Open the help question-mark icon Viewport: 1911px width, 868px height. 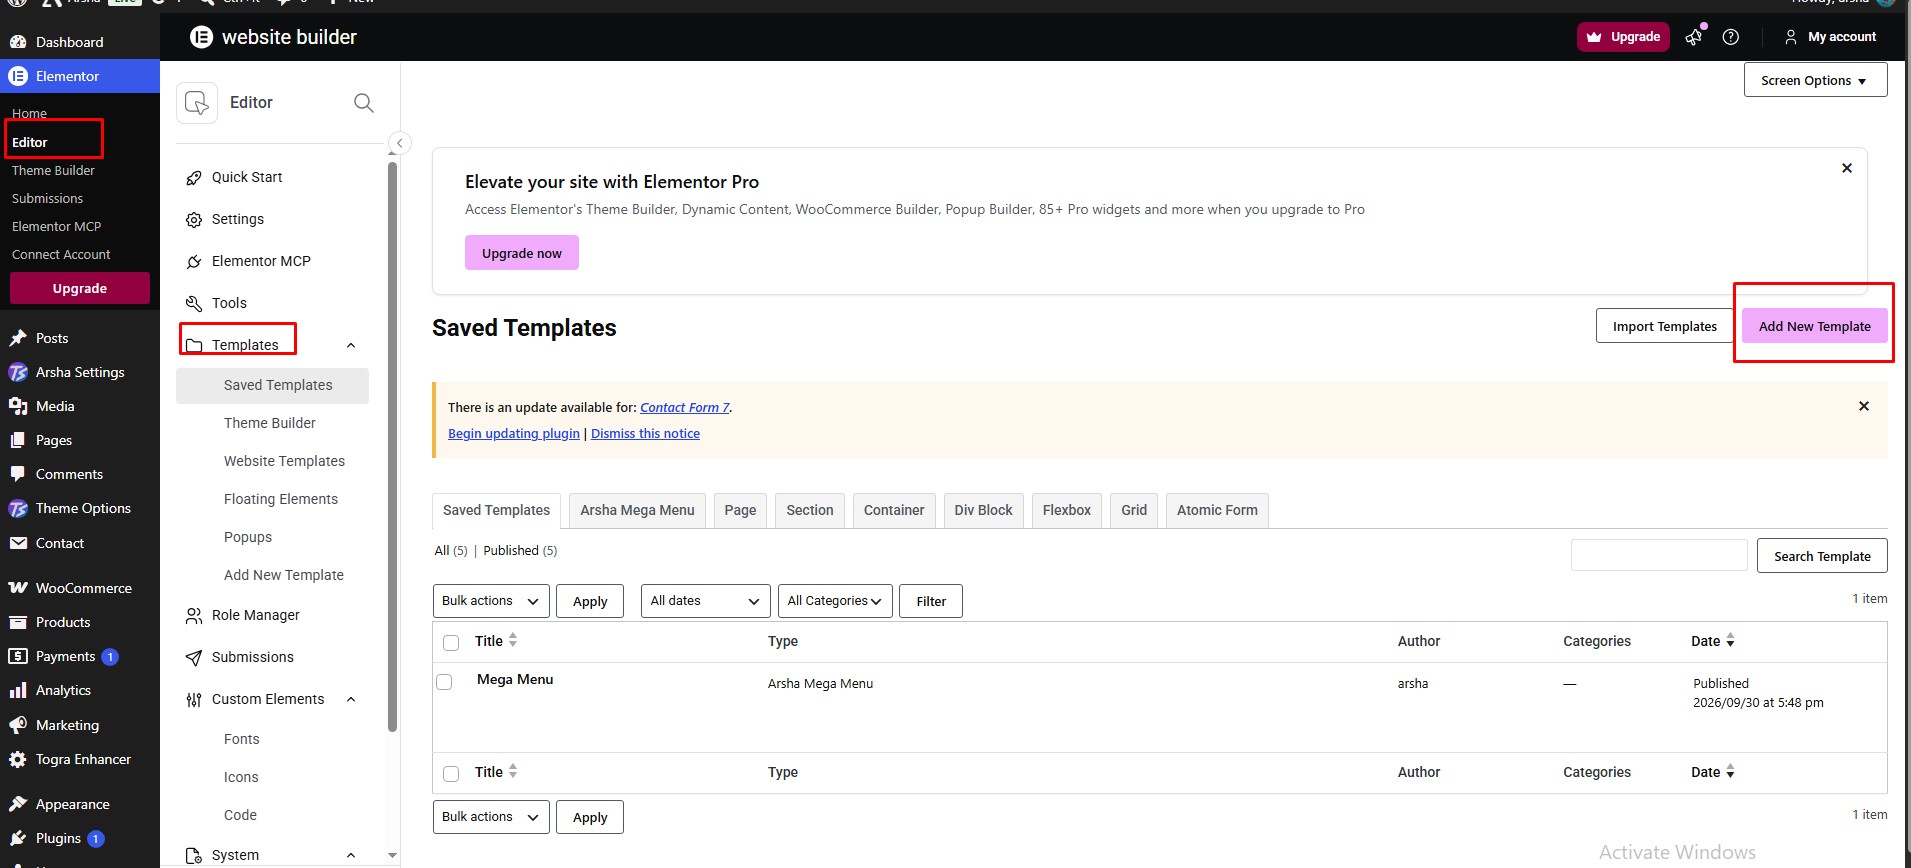click(x=1731, y=37)
